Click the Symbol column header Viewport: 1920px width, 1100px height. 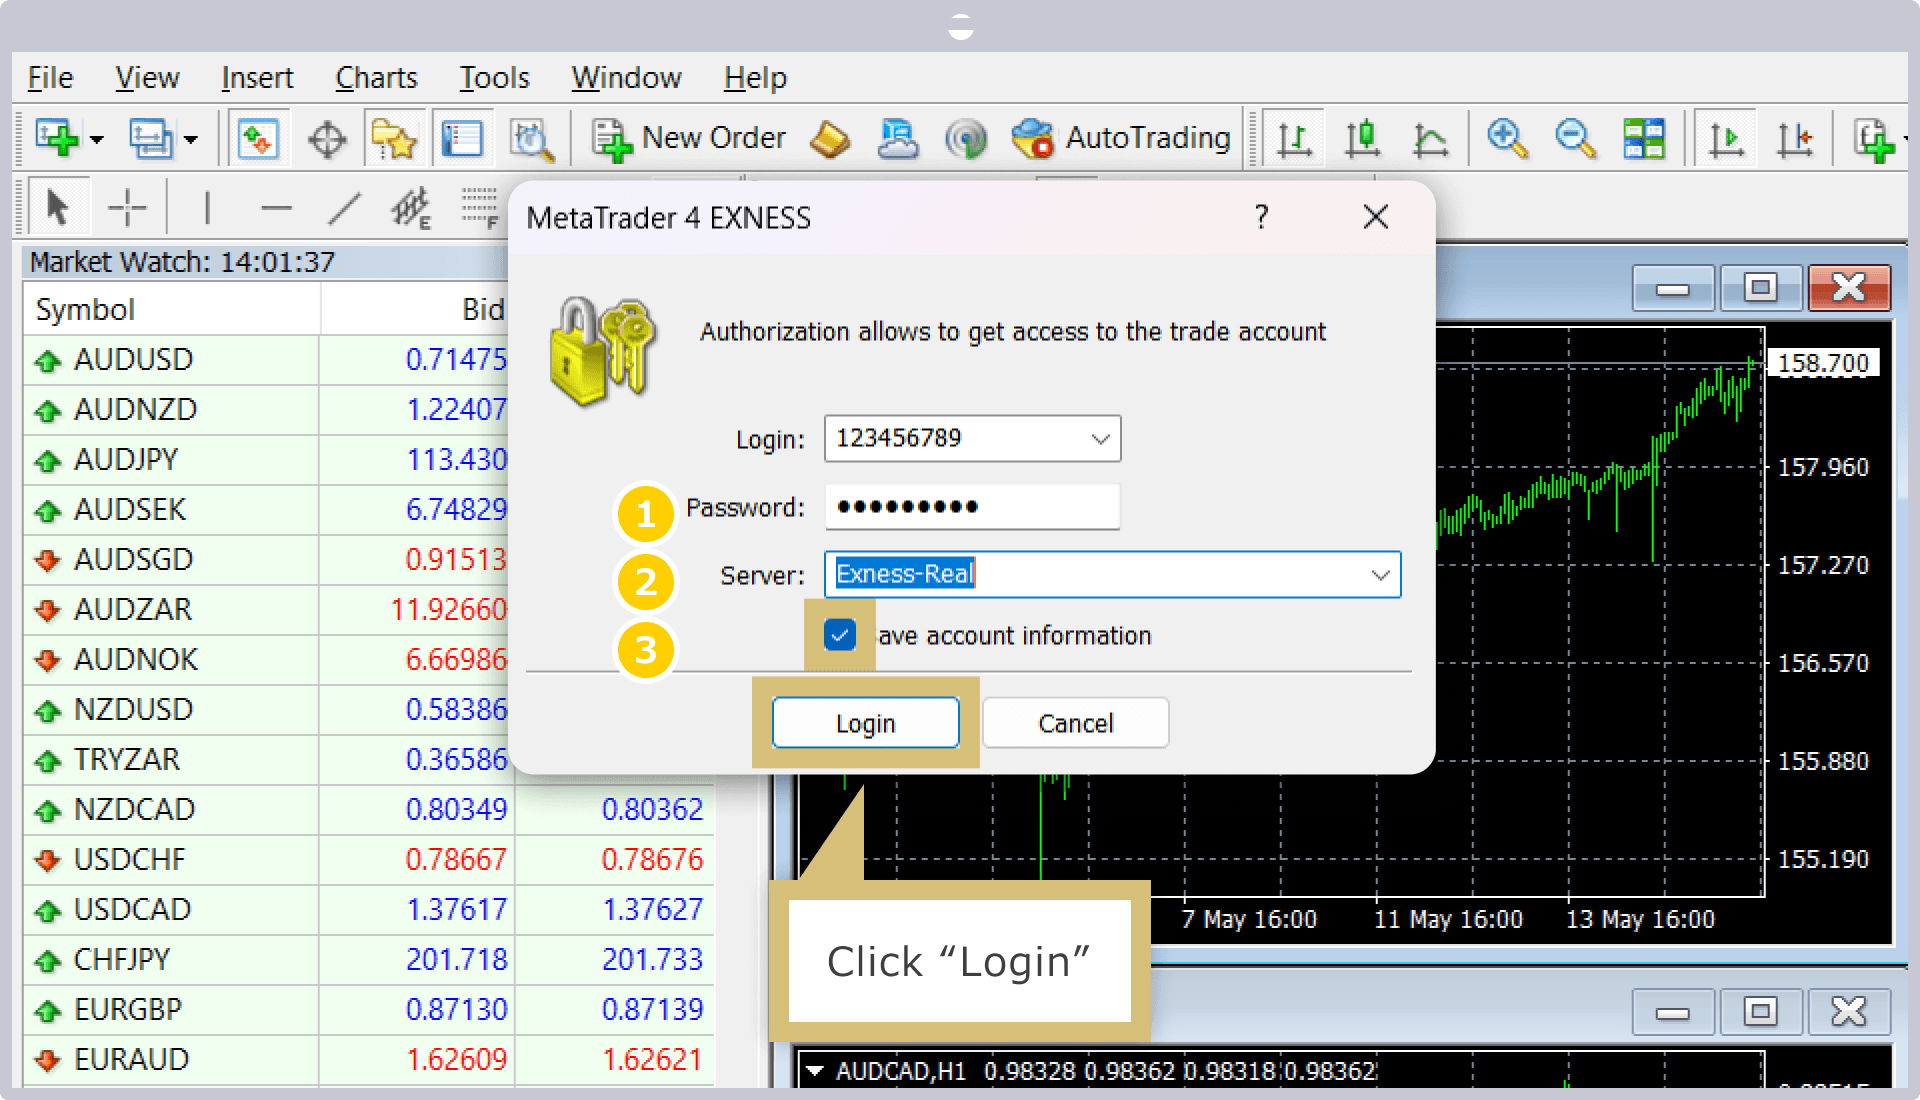tap(172, 309)
